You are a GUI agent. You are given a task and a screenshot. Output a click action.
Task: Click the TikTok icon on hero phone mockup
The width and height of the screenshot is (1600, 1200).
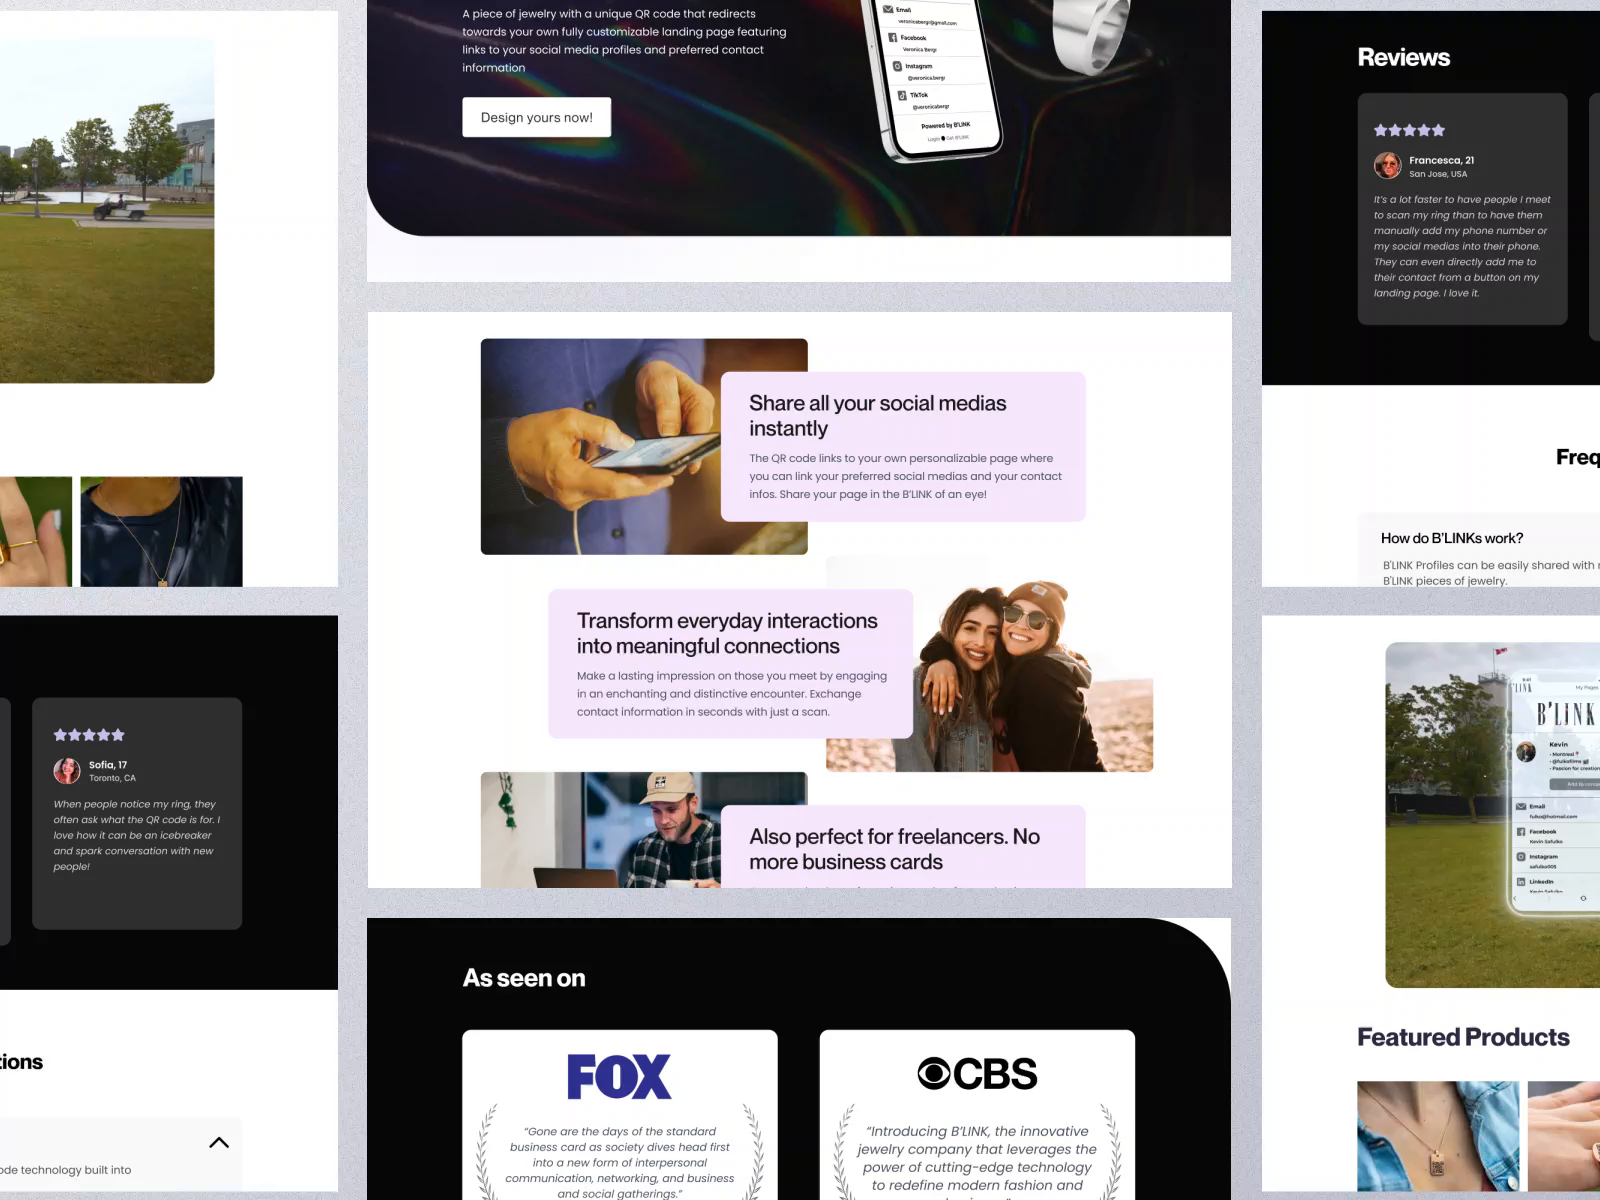coord(902,96)
